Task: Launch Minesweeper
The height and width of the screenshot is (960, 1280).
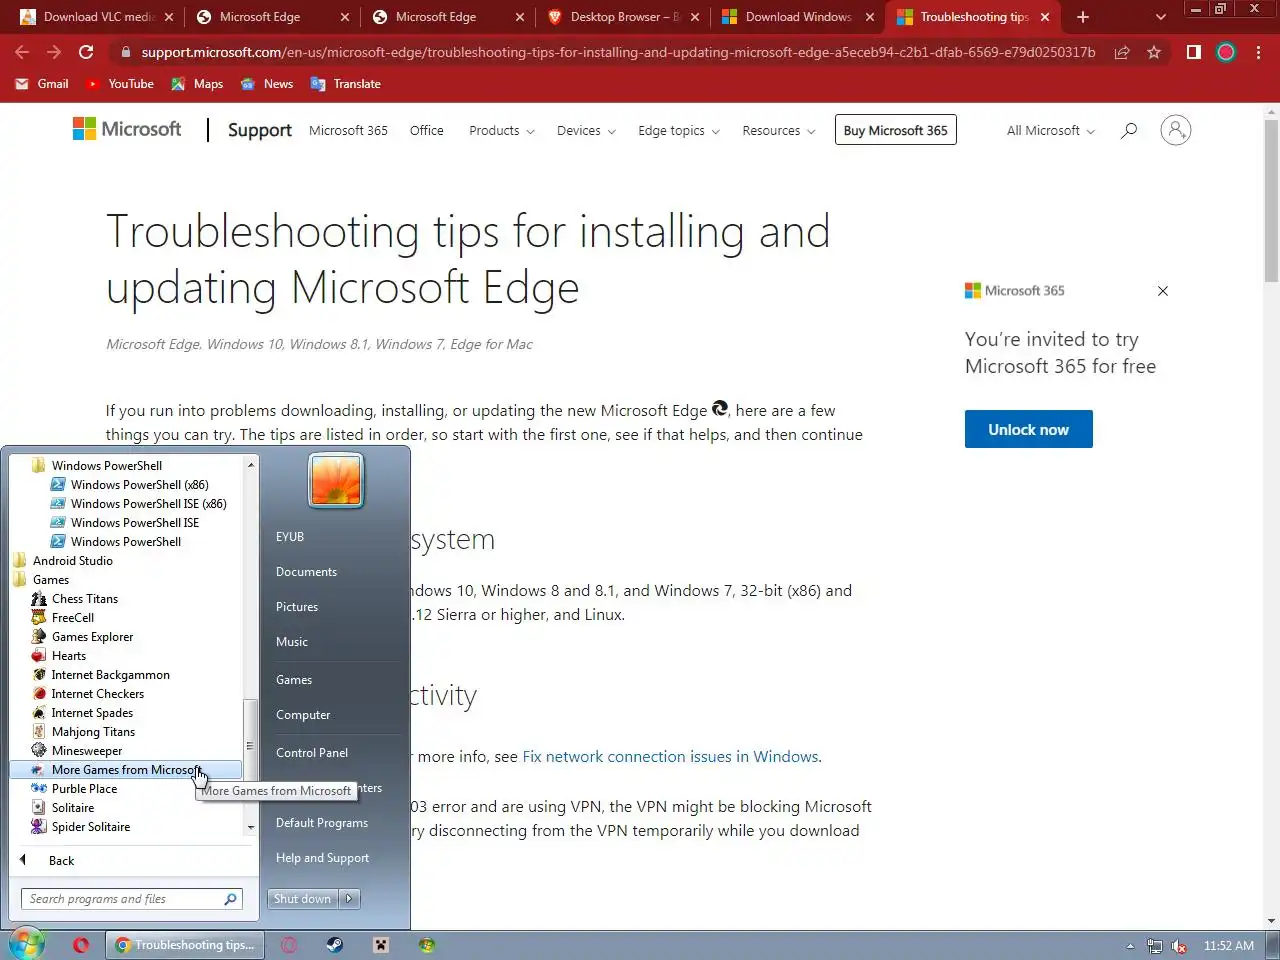Action: coord(86,751)
